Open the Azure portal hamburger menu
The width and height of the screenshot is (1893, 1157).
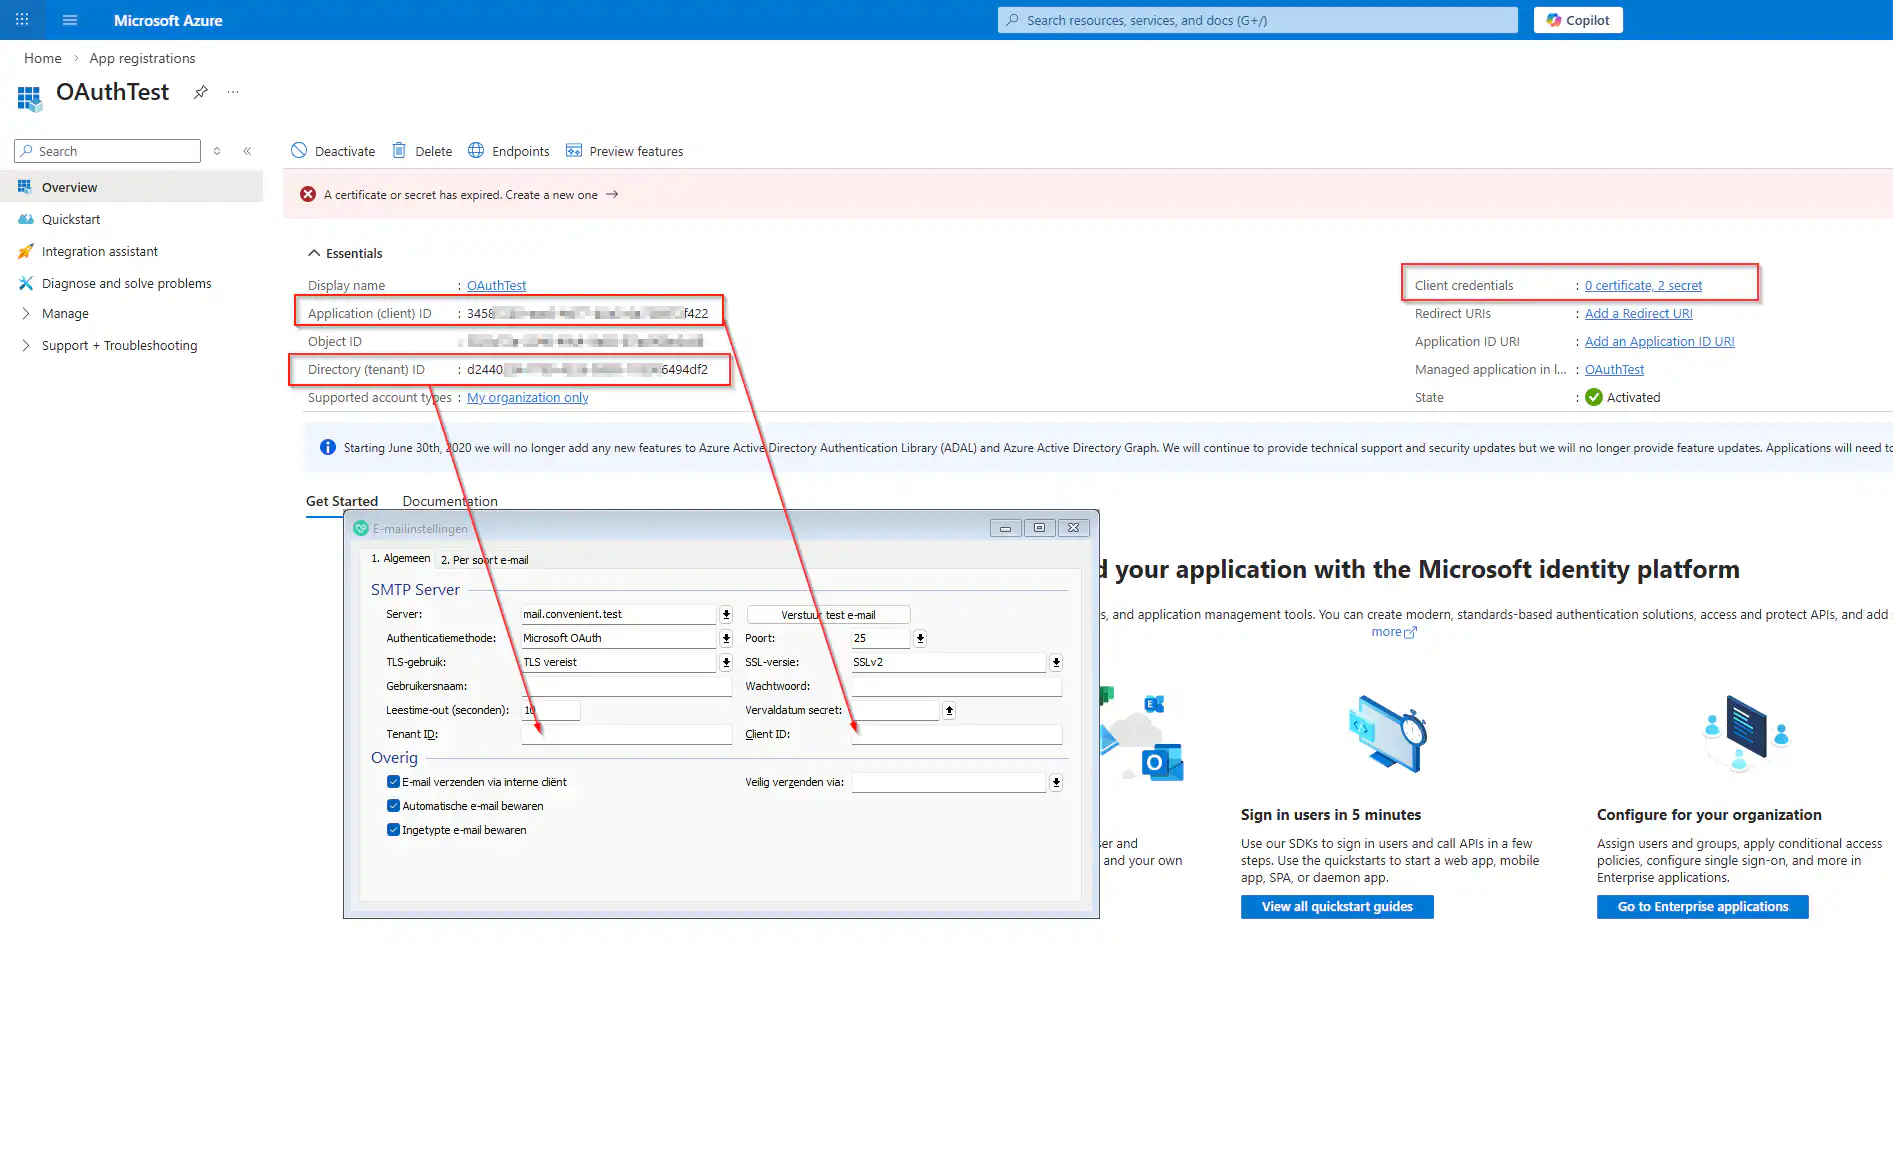[x=70, y=20]
